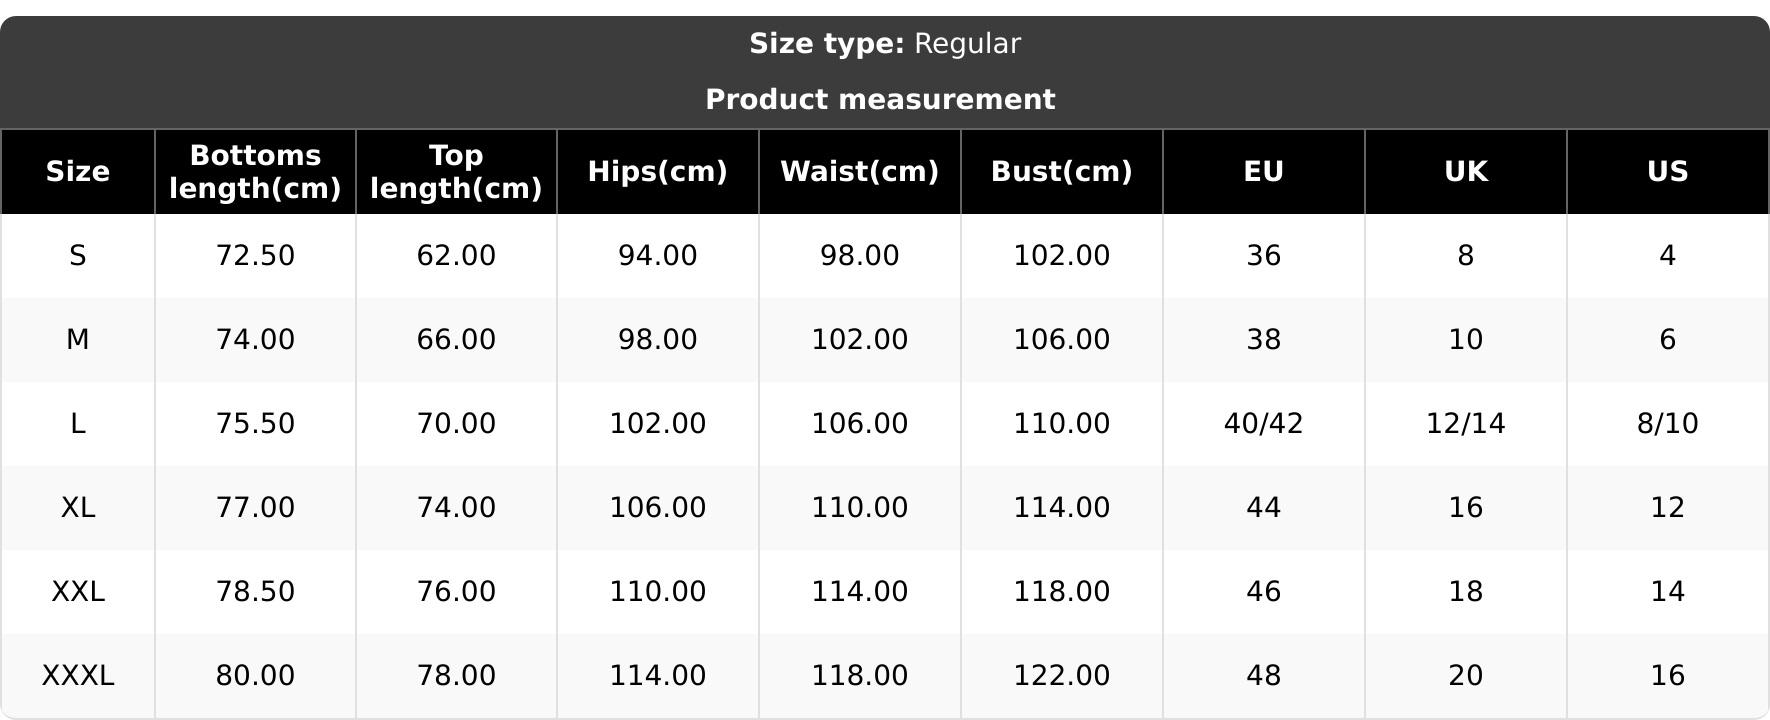Click the Size column header

point(78,172)
